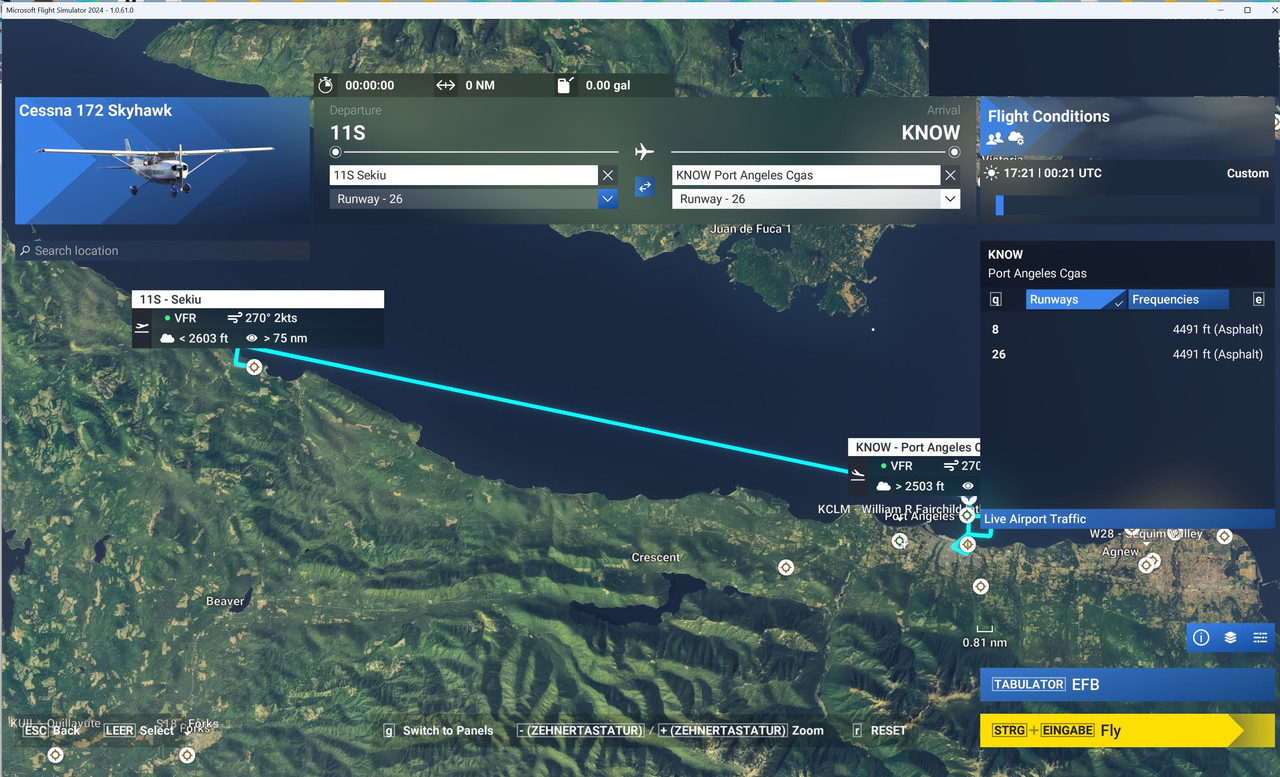Screen dimensions: 1280x777
Task: Click the 11S departure code heading
Action: point(348,133)
